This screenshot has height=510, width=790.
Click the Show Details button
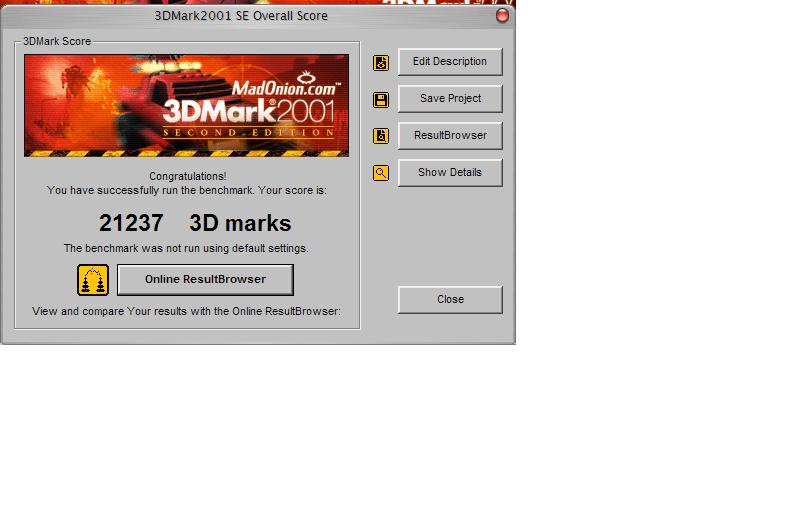coord(450,172)
